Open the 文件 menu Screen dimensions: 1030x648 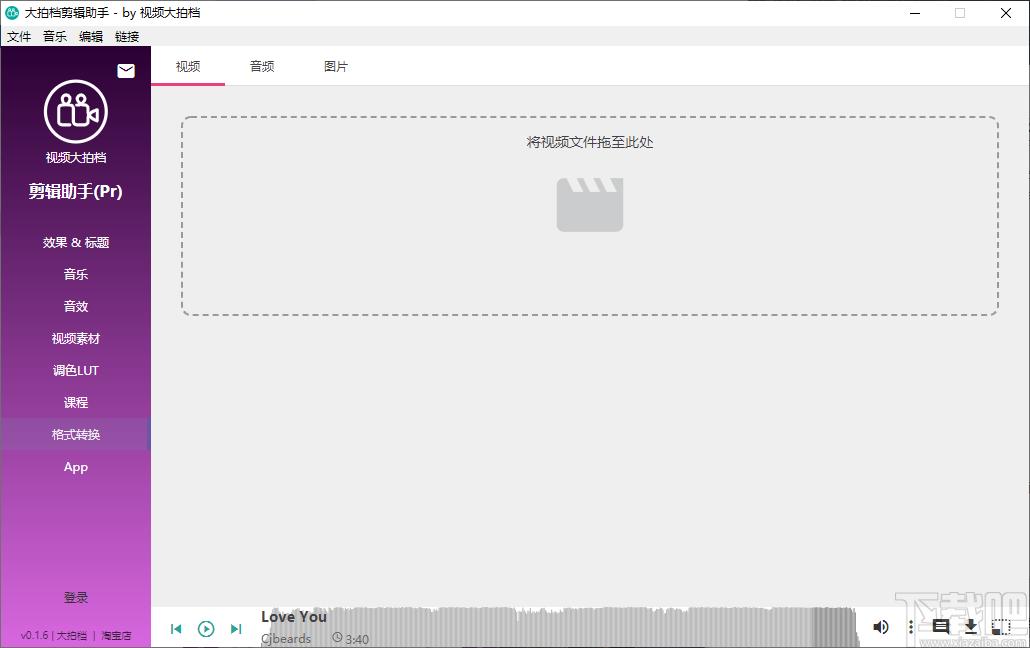19,36
